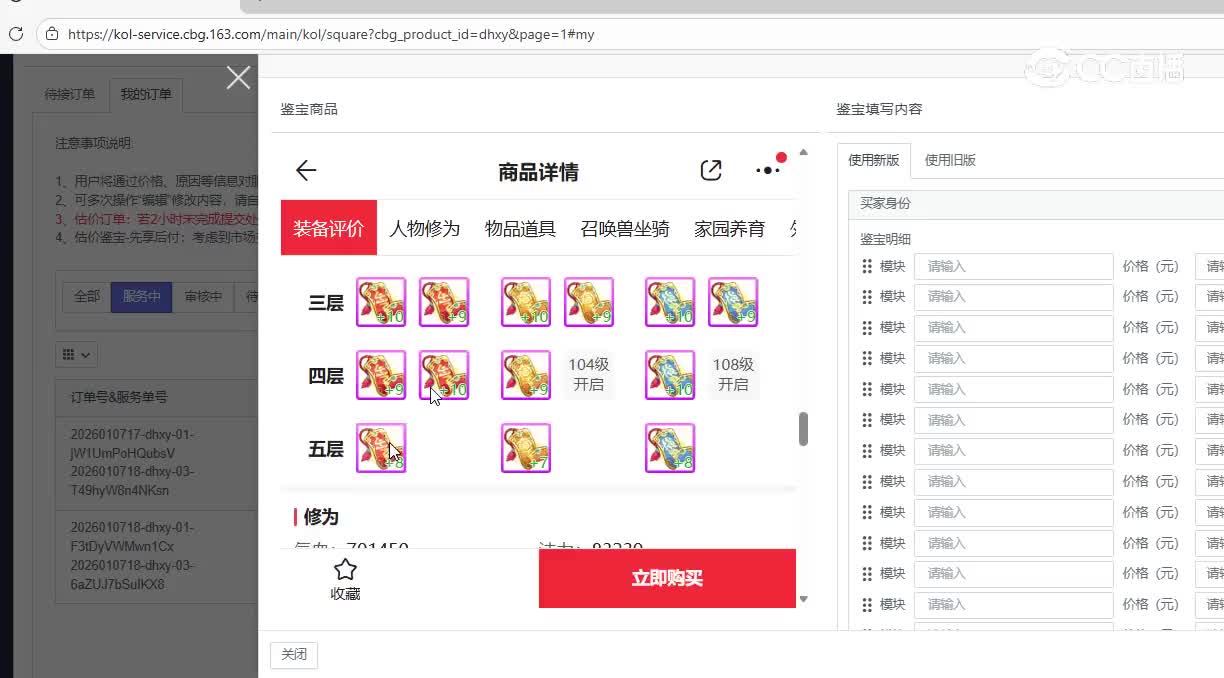The width and height of the screenshot is (1224, 678).
Task: Filter orders by 服务中
Action: tap(142, 297)
